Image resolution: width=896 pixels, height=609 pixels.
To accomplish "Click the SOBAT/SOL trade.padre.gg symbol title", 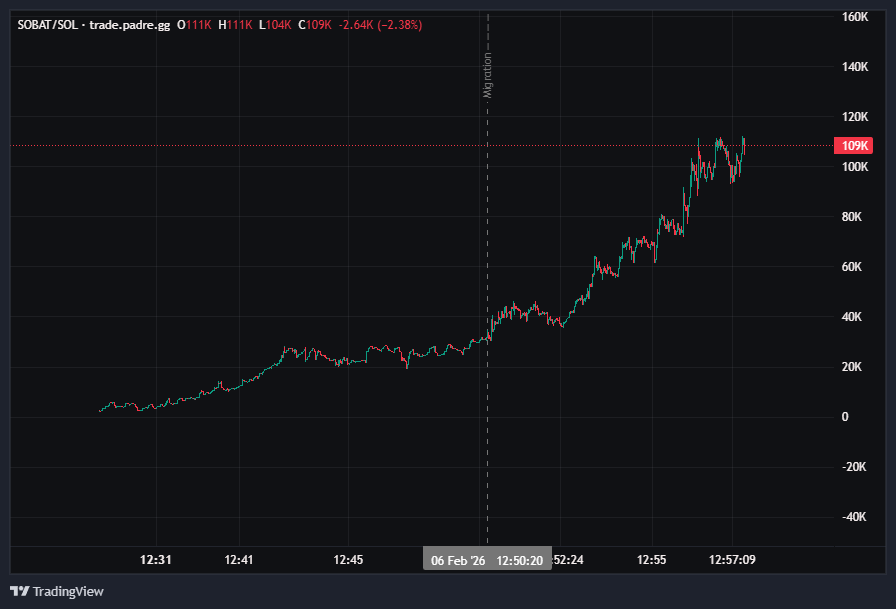I will (x=94, y=25).
